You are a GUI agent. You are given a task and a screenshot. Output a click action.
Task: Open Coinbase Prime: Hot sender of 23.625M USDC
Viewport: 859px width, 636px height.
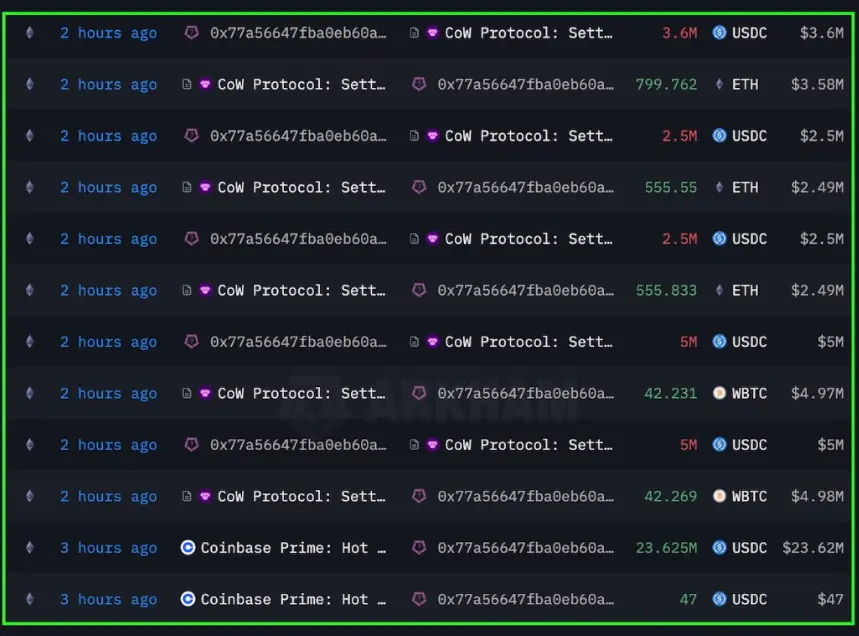[x=293, y=548]
